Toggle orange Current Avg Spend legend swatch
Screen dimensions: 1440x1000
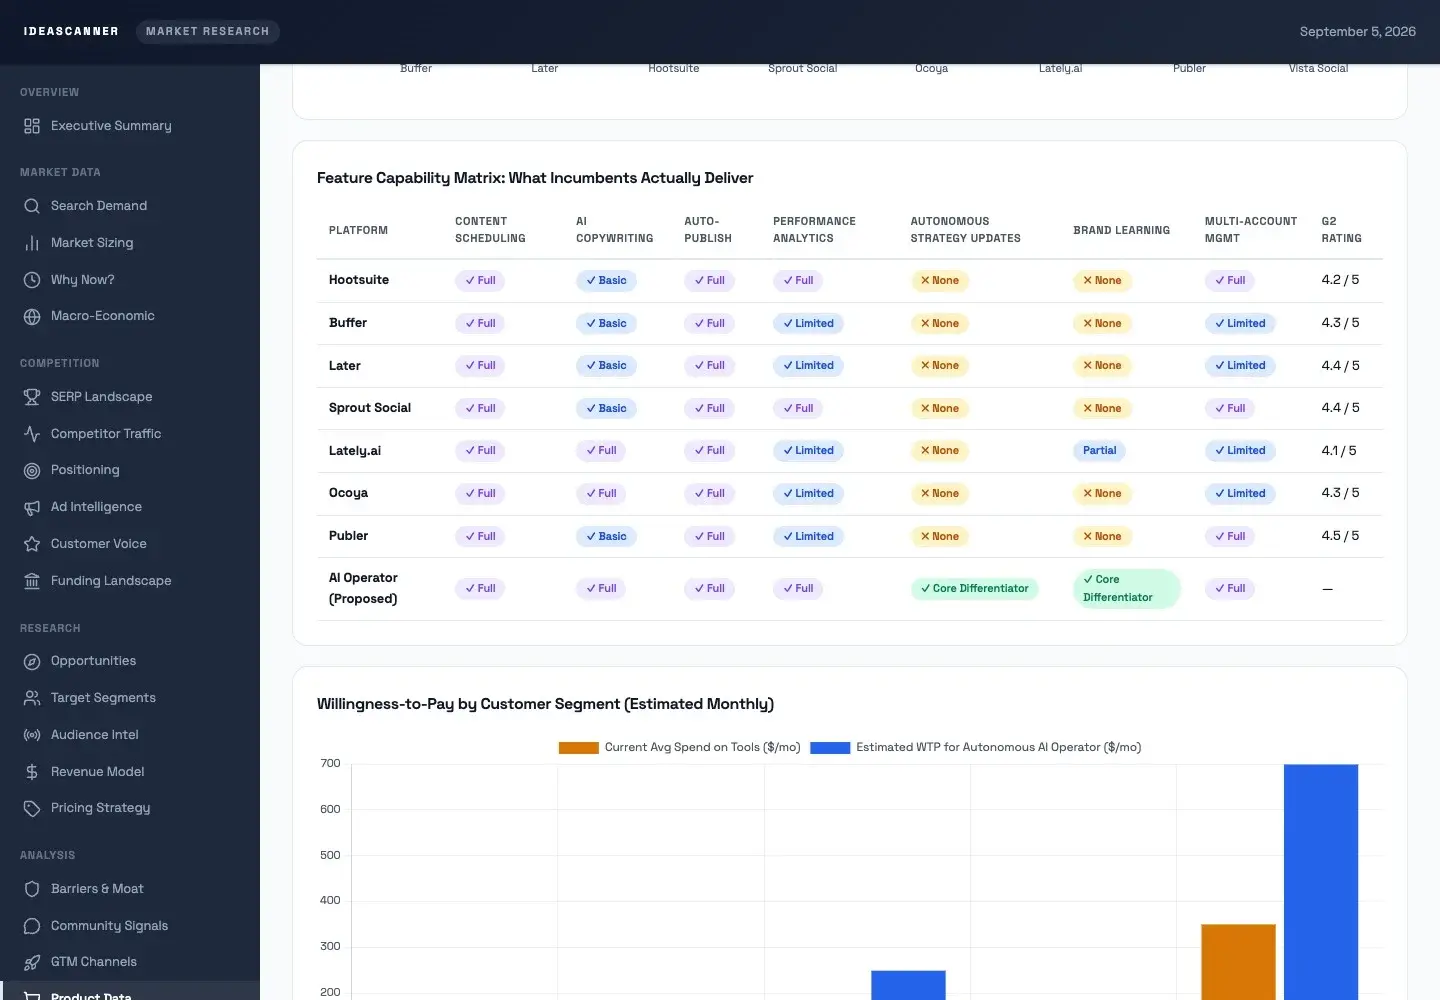(578, 748)
